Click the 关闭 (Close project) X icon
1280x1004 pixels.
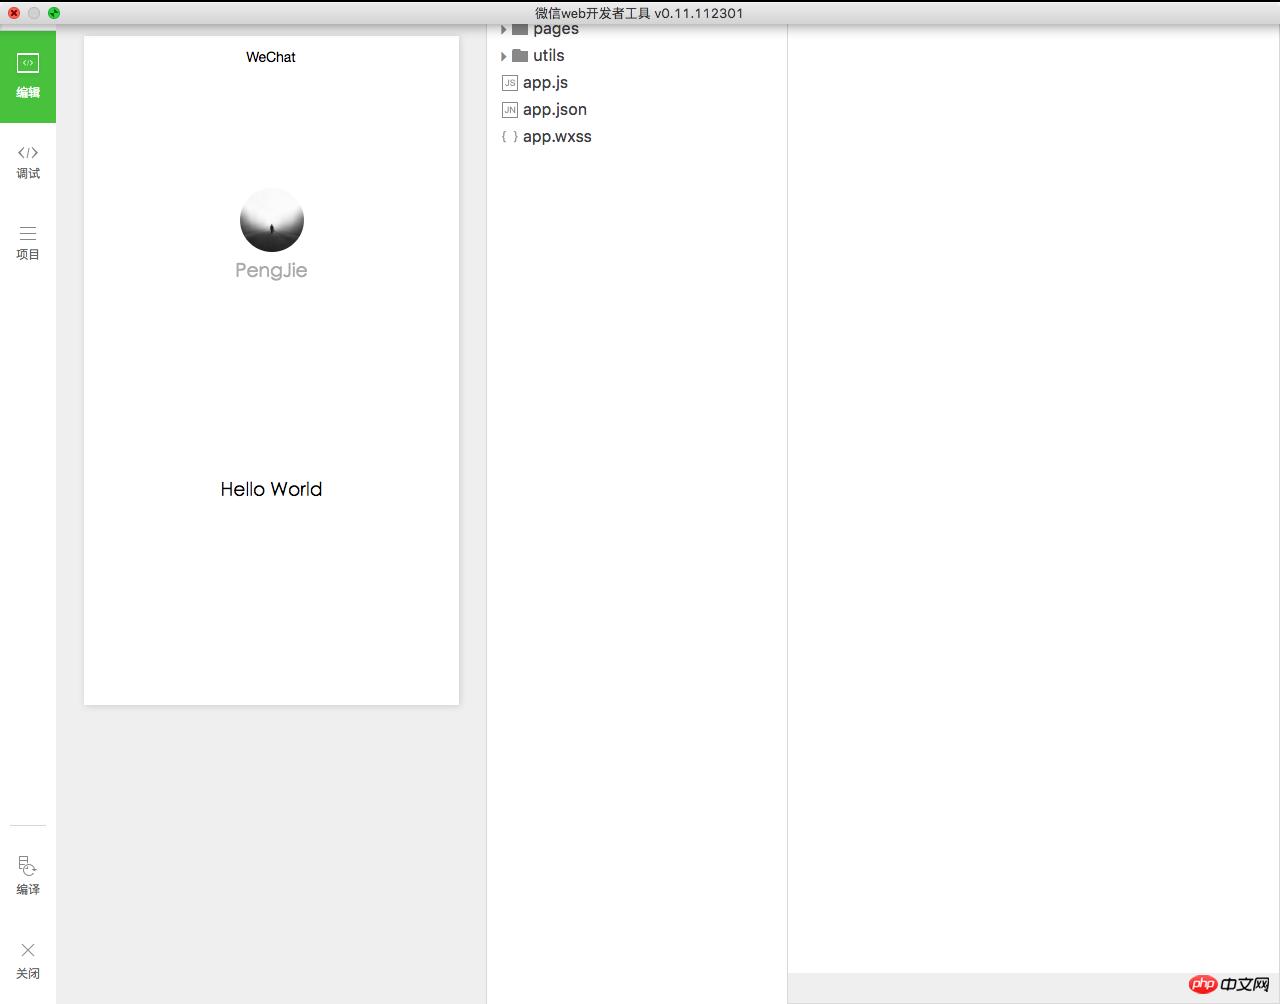pyautogui.click(x=28, y=950)
